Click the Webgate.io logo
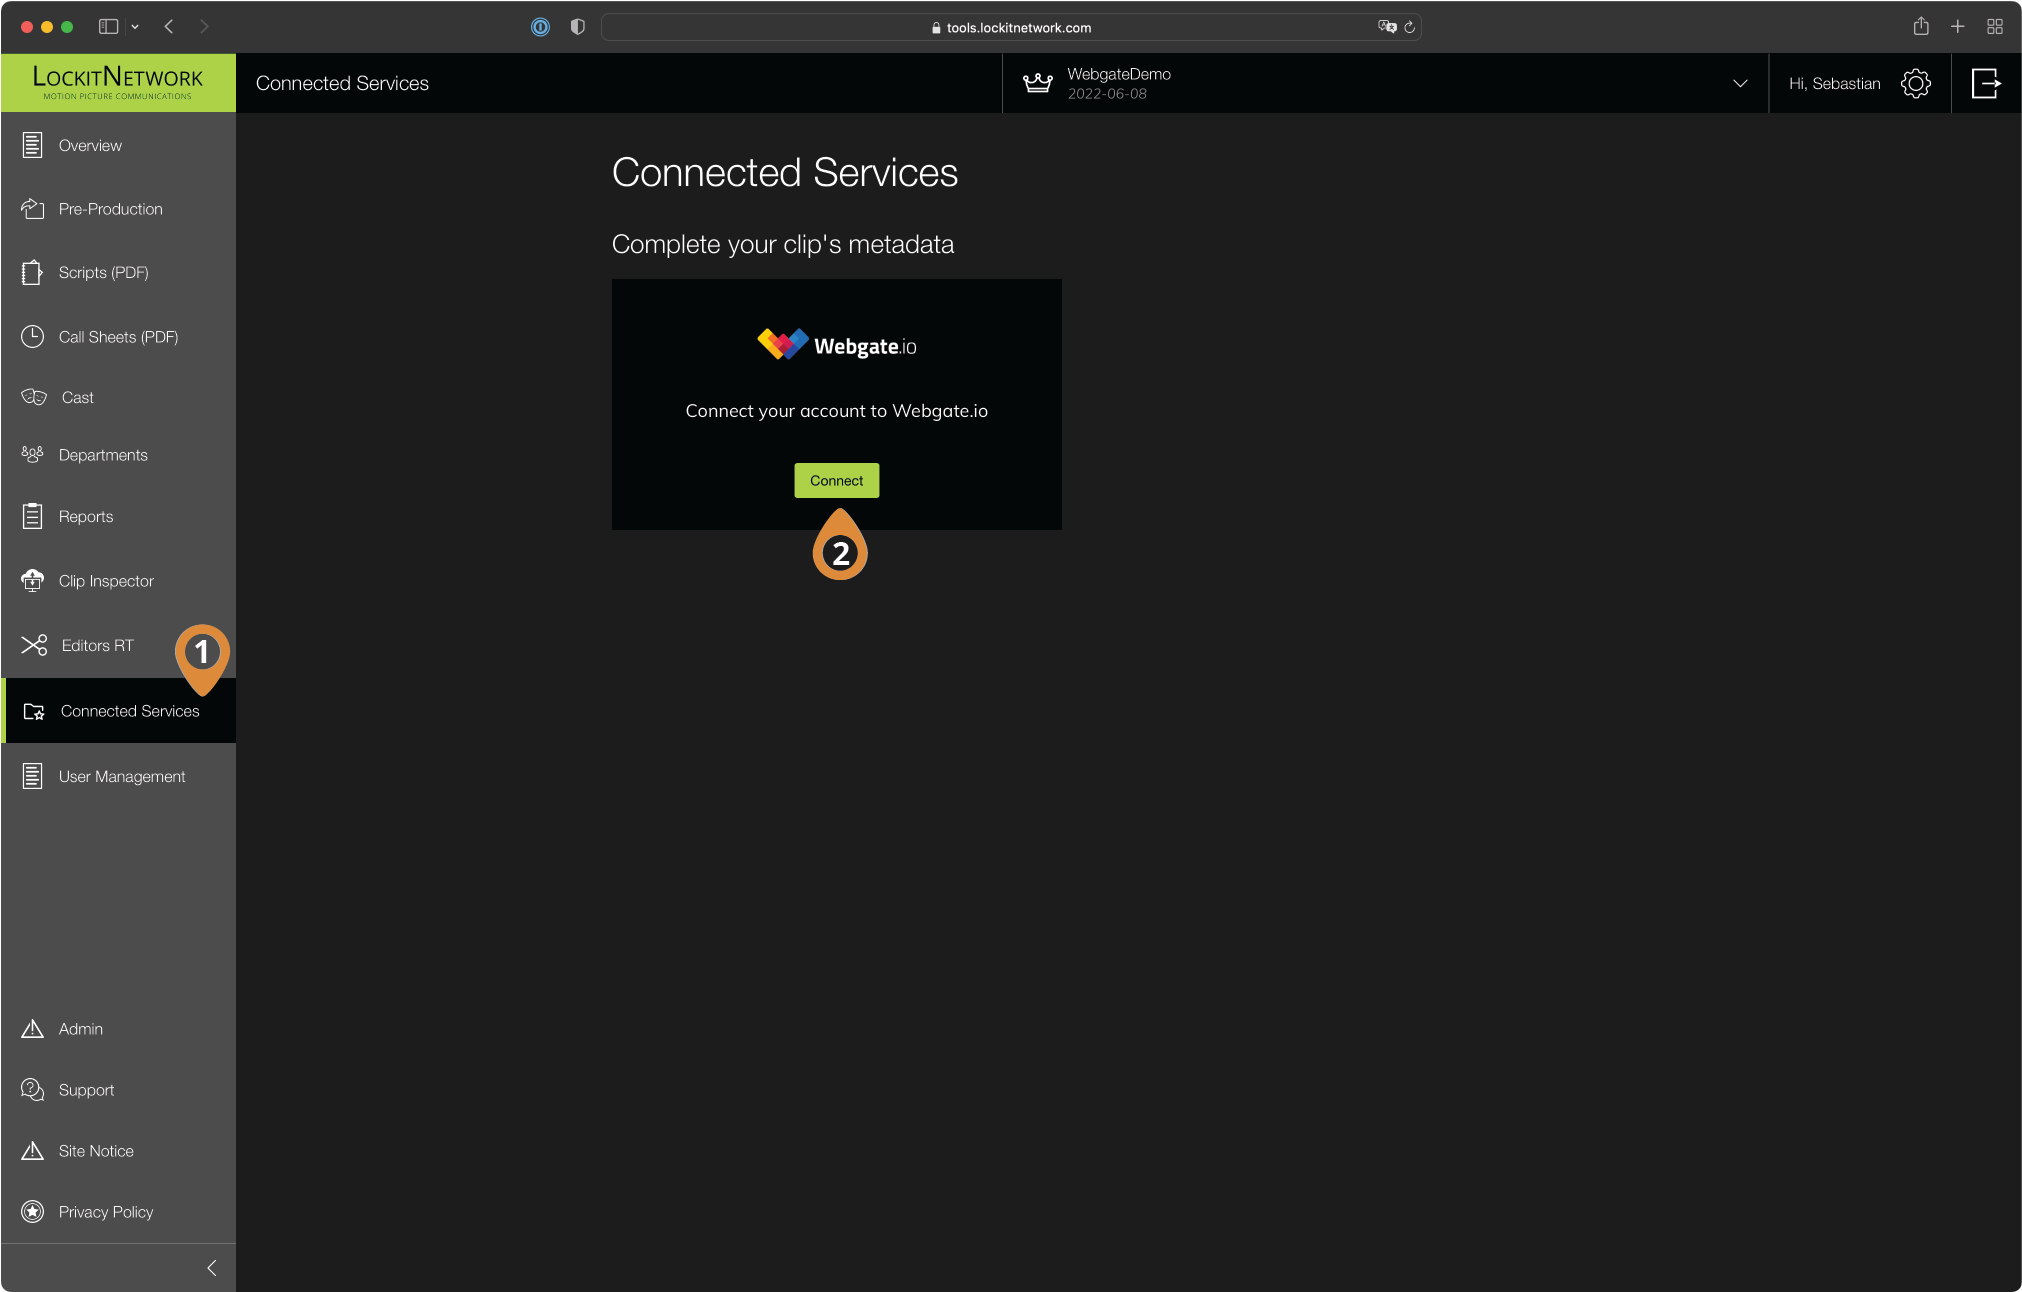Image resolution: width=2022 pixels, height=1292 pixels. [x=836, y=345]
